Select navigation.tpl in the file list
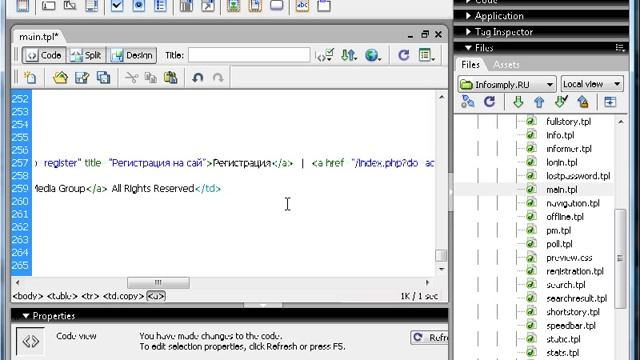Viewport: 640px width, 360px height. coord(573,203)
